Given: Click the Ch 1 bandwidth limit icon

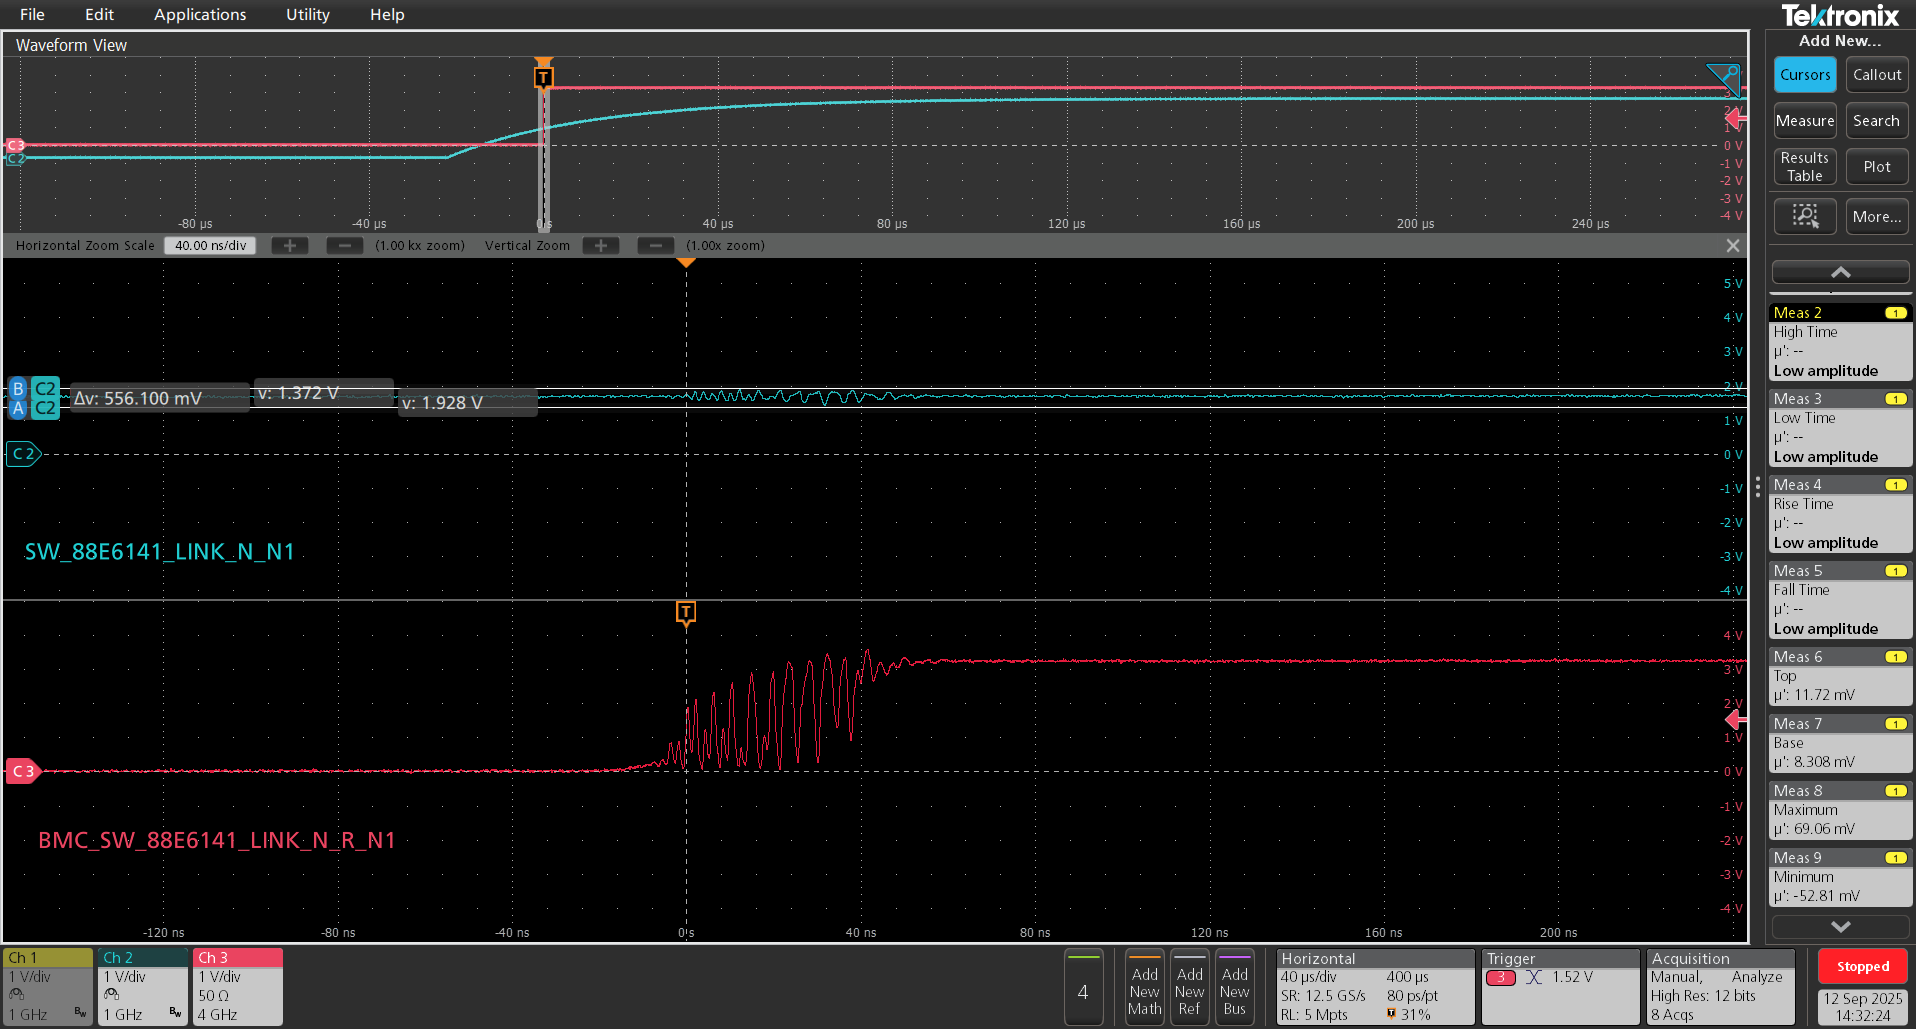Looking at the screenshot, I should pos(80,1013).
